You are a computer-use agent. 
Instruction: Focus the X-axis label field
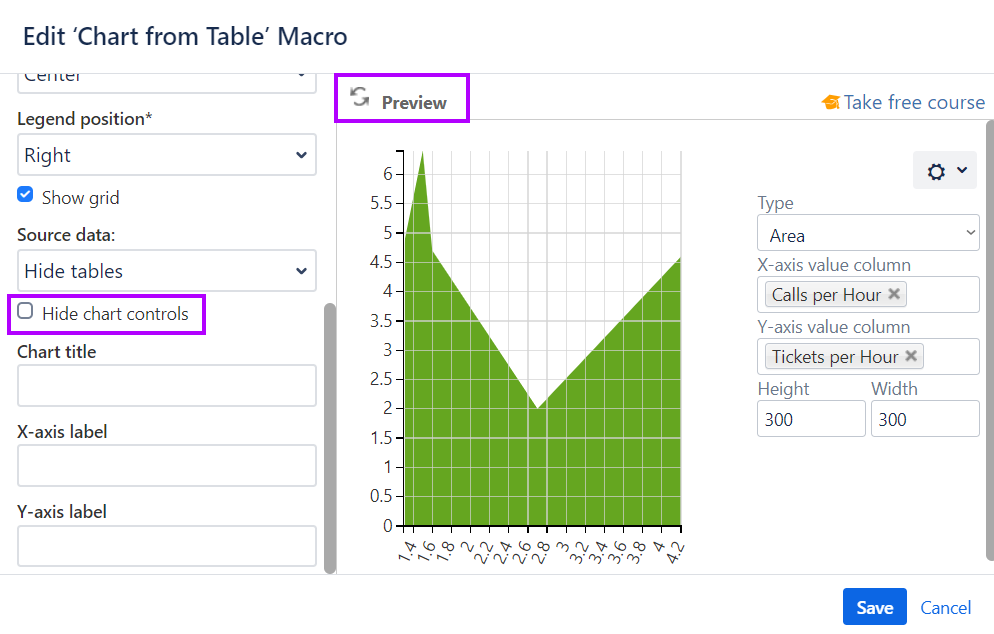(166, 465)
